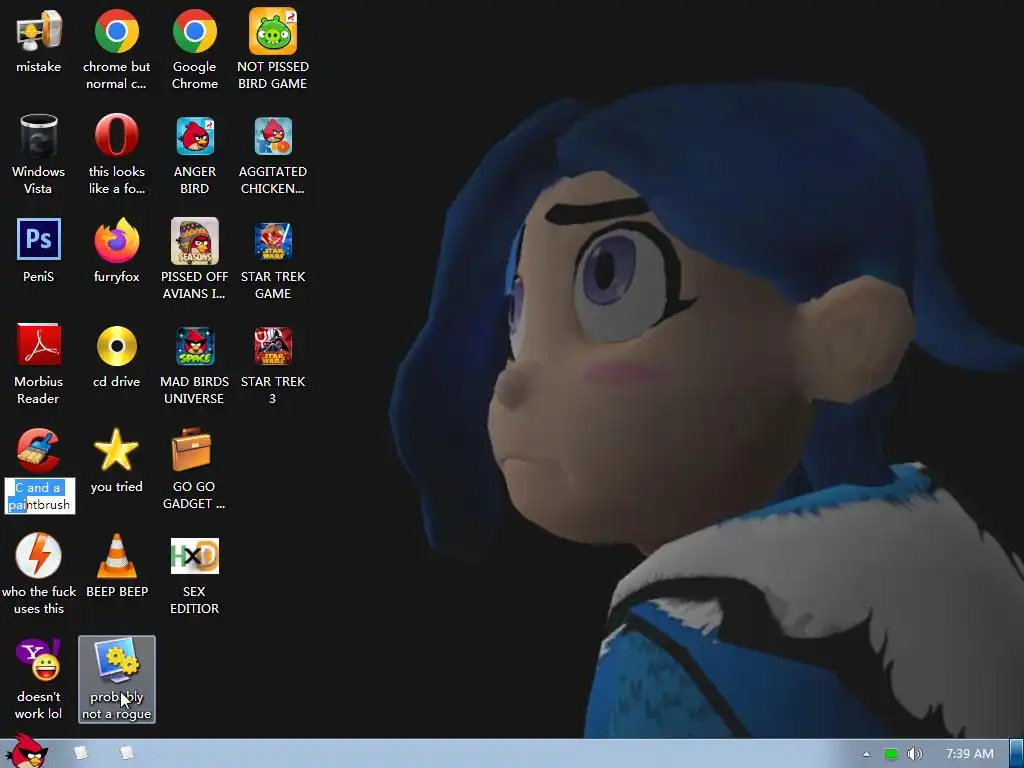This screenshot has height=768, width=1024.
Task: Open the volume speaker tray icon
Action: pos(914,754)
